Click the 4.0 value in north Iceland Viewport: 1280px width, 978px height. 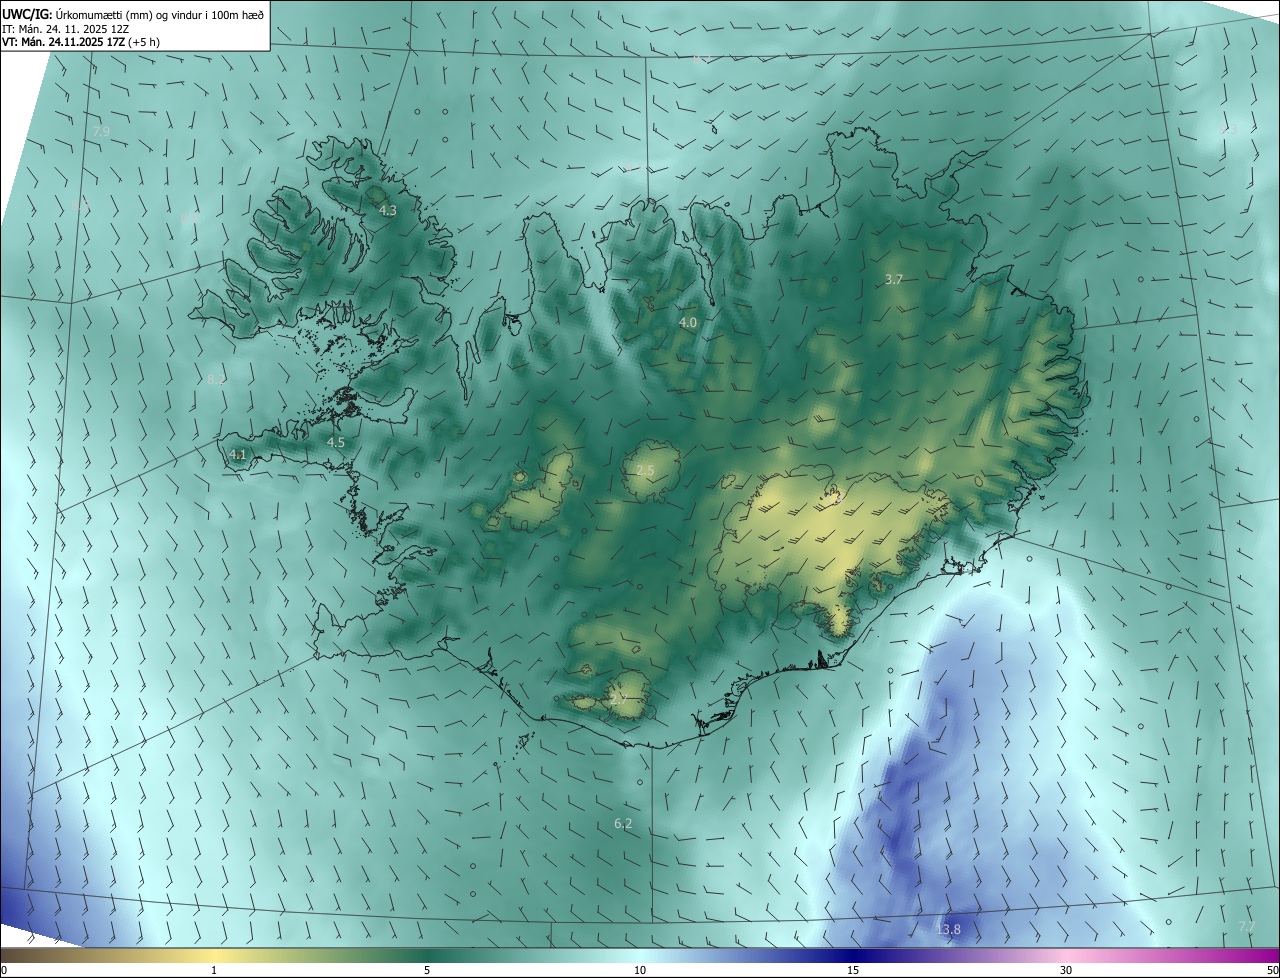pyautogui.click(x=688, y=323)
